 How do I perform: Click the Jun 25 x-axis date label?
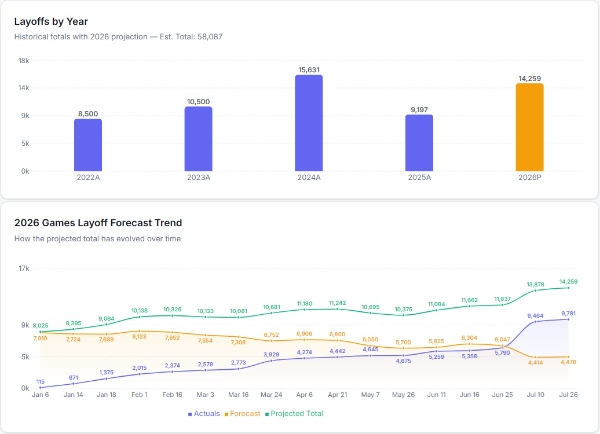[x=502, y=395]
